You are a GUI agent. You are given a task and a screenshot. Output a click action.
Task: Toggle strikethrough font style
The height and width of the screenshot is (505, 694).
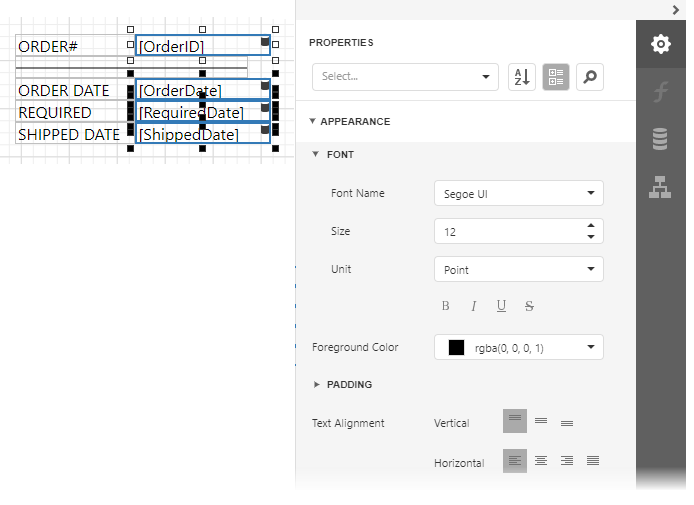(x=529, y=306)
